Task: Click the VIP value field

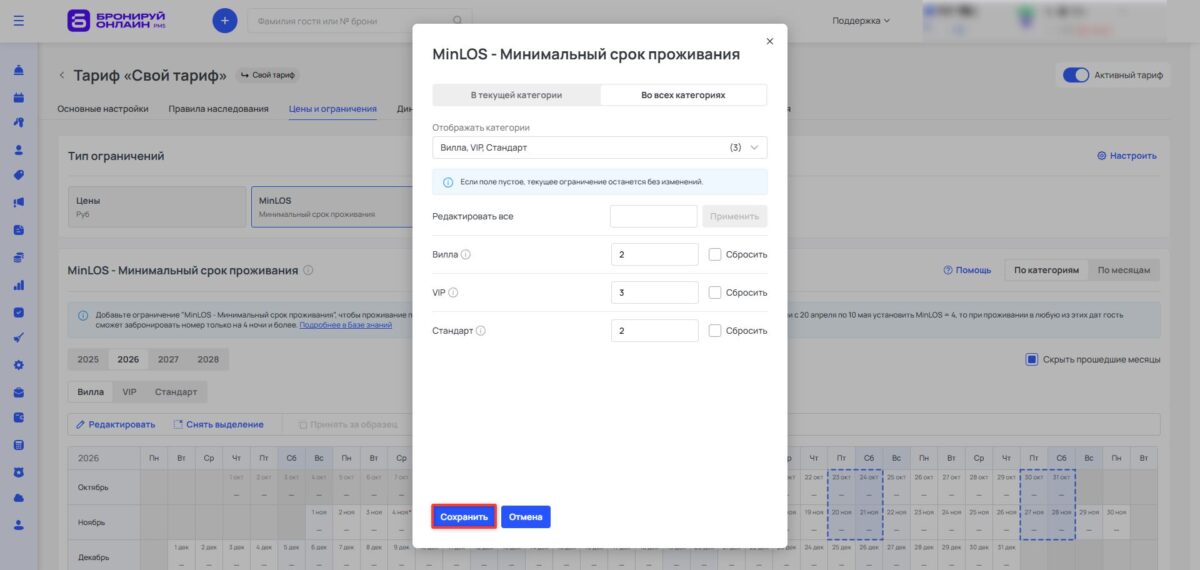Action: [x=655, y=292]
